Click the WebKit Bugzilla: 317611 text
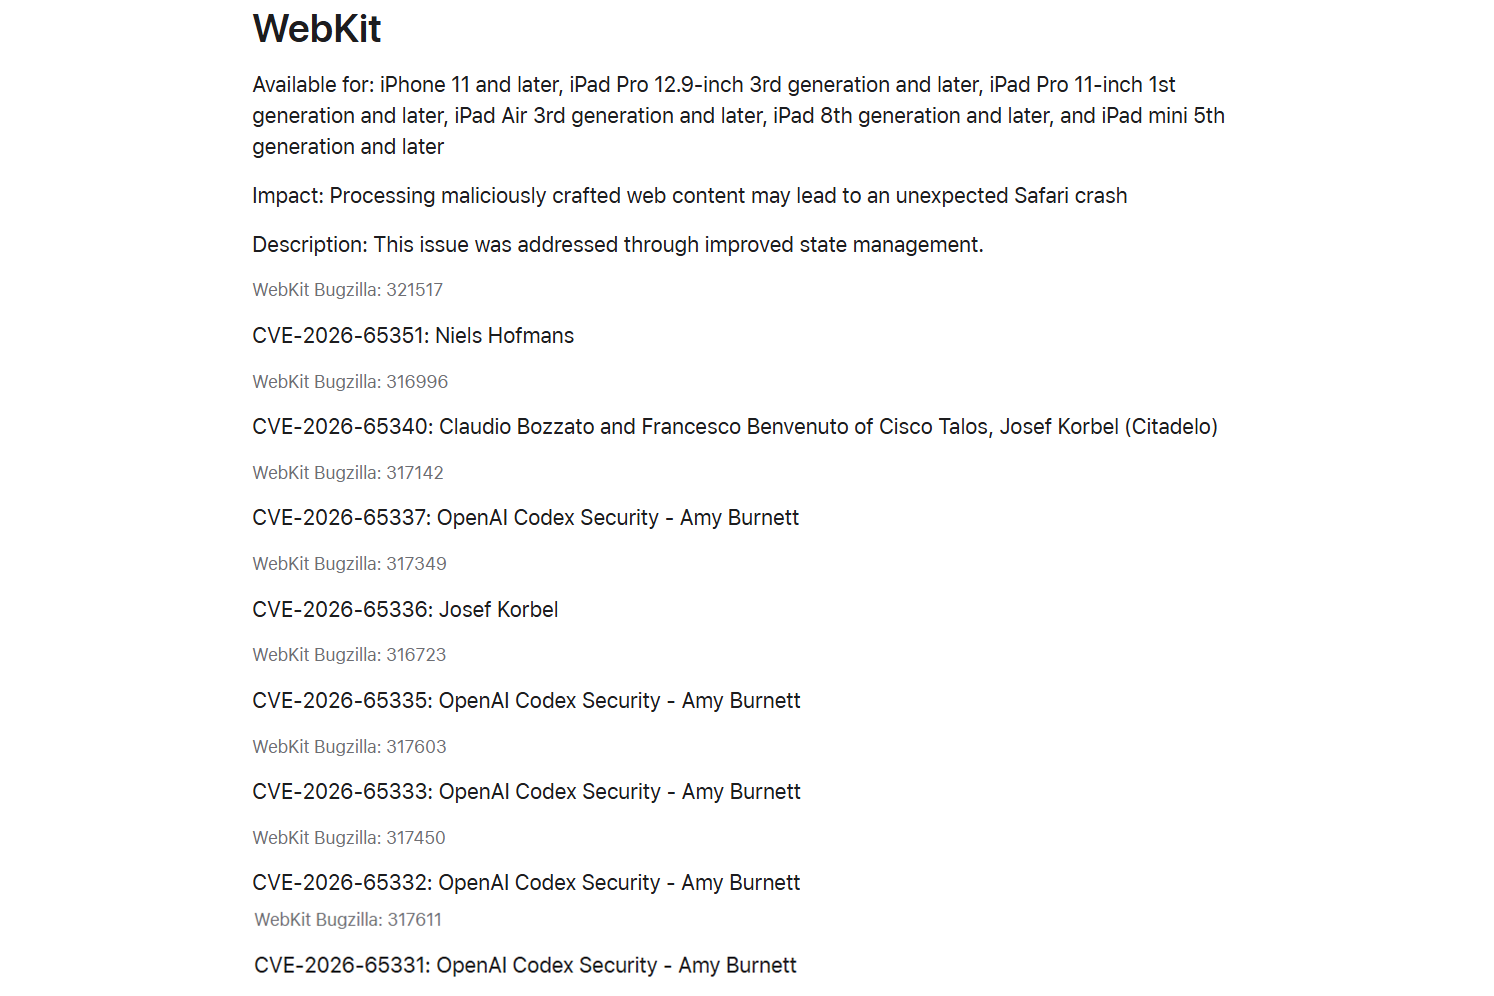 click(348, 920)
